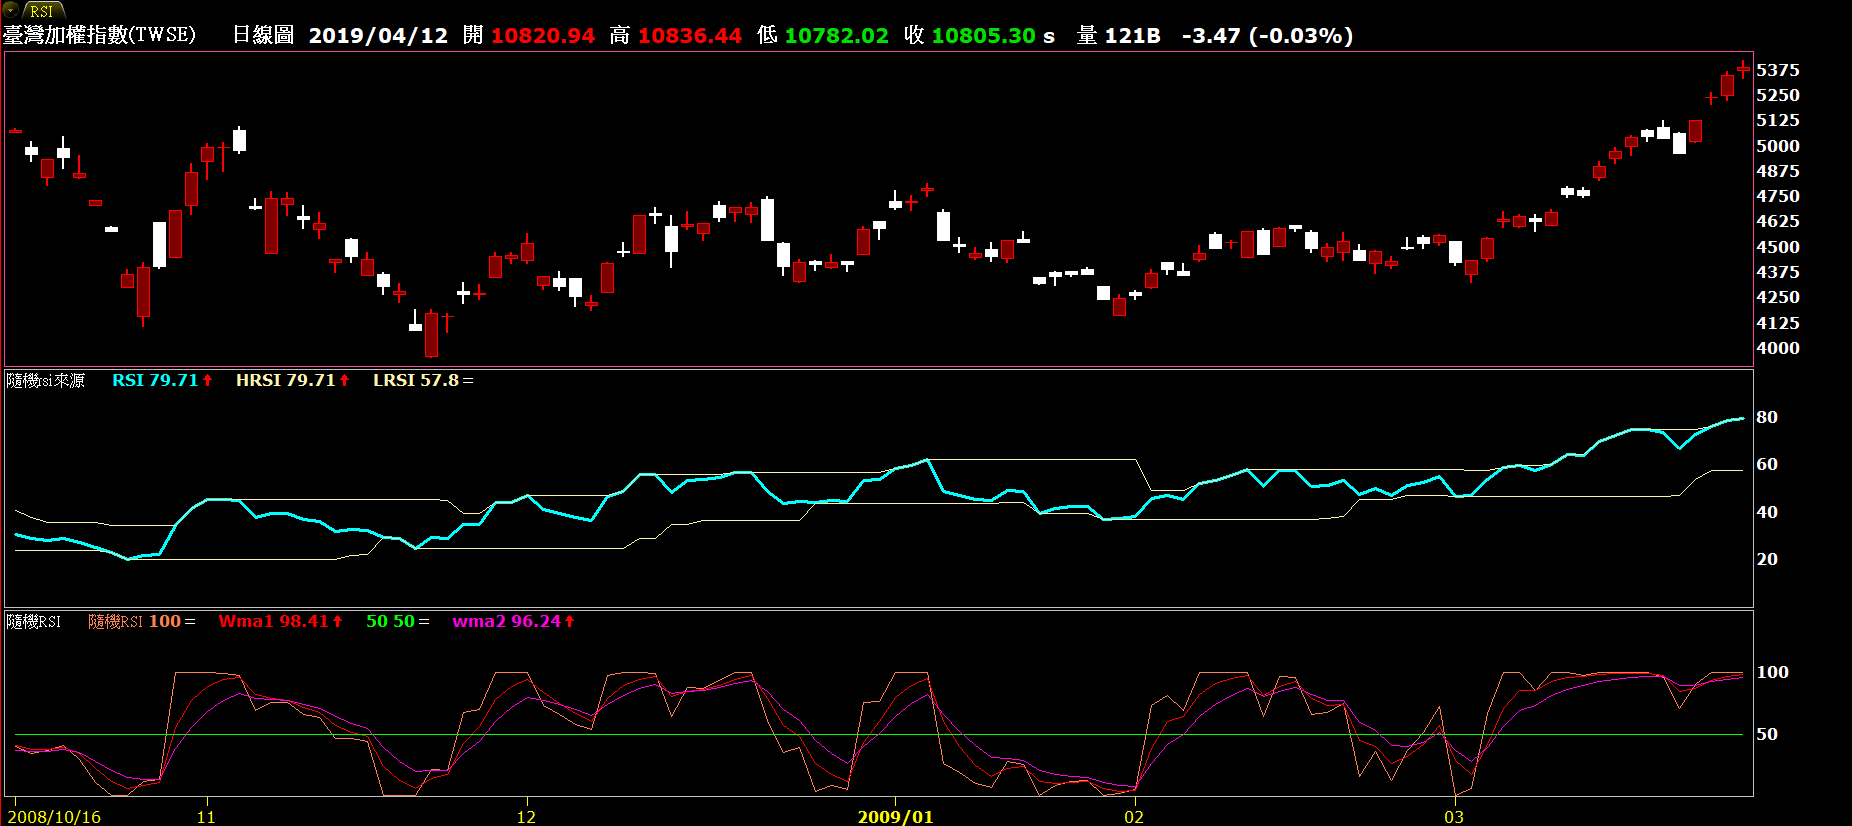Click the 5375 price level on price axis

click(x=1777, y=70)
